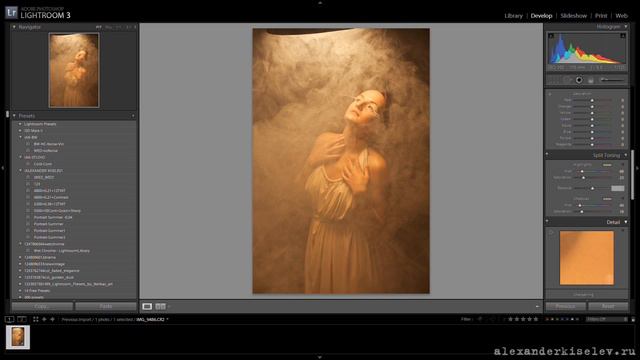Click the Navigator preview image
This screenshot has height=360, width=640.
pos(74,71)
